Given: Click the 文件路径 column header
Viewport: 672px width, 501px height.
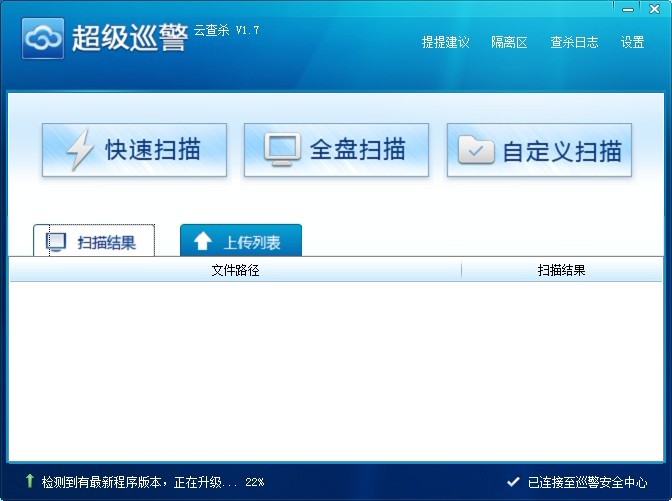Looking at the screenshot, I should tap(235, 270).
